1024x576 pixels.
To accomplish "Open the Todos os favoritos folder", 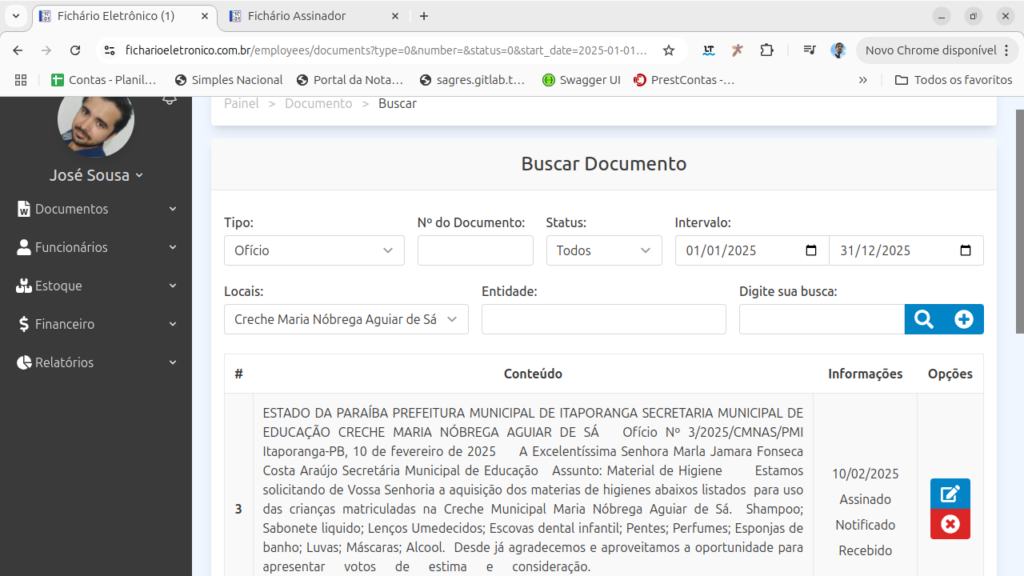I will click(953, 80).
